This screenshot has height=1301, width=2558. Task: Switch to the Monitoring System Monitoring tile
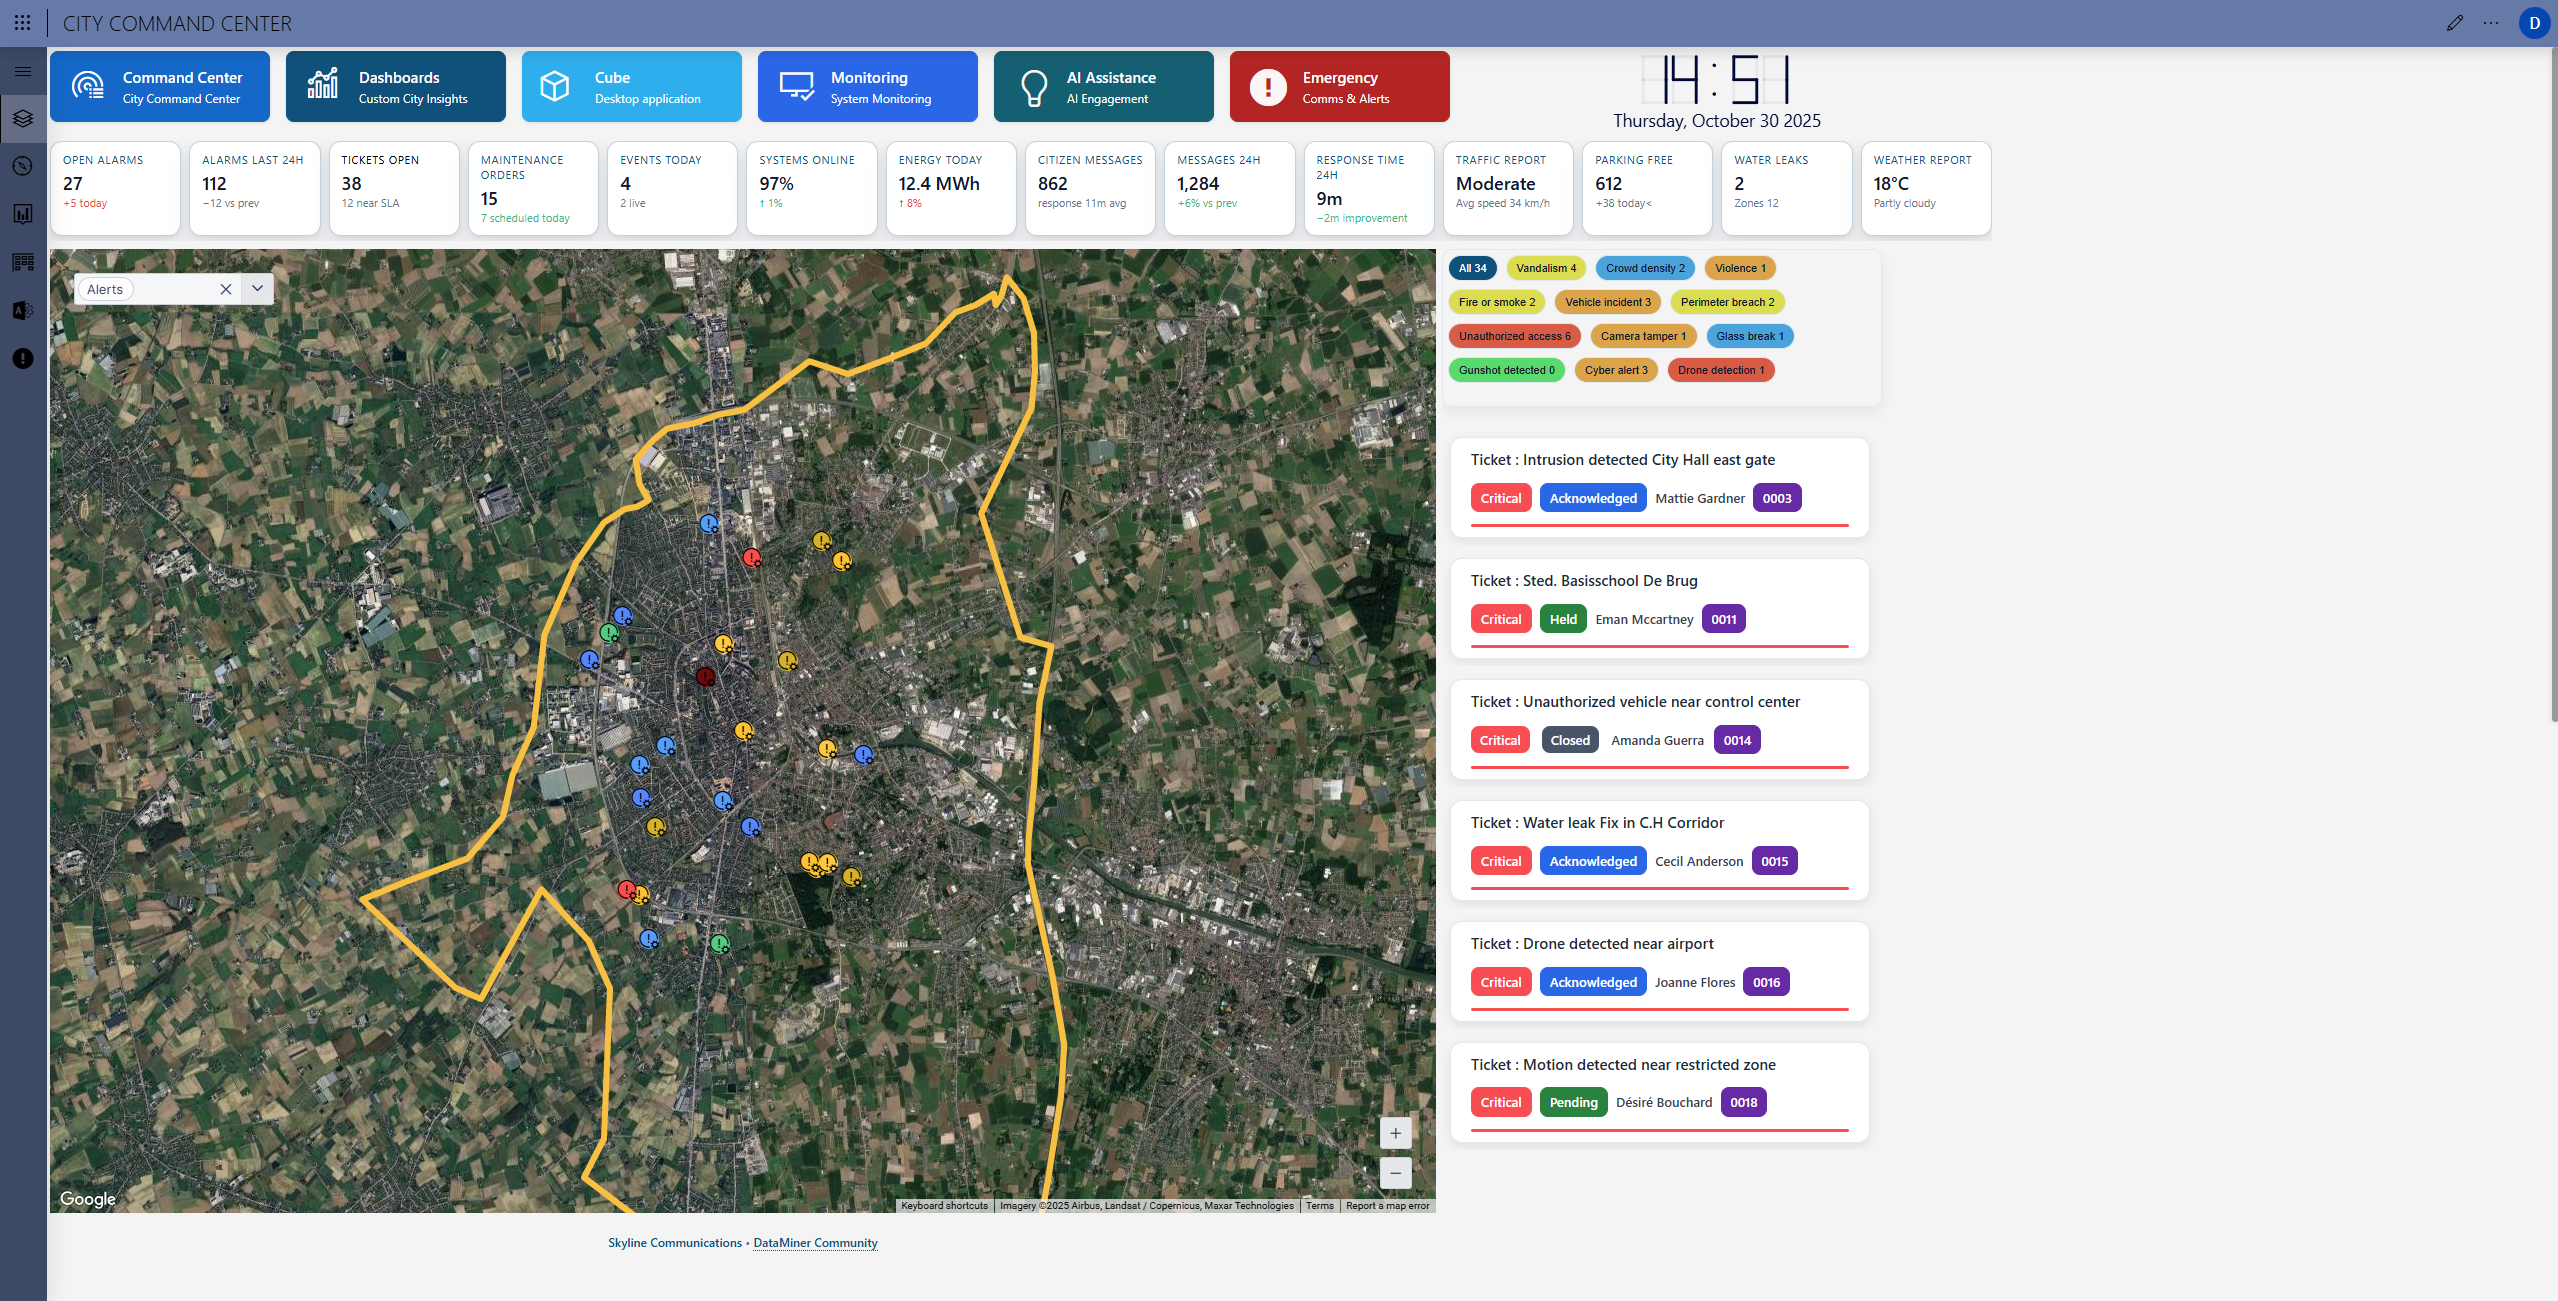click(867, 87)
